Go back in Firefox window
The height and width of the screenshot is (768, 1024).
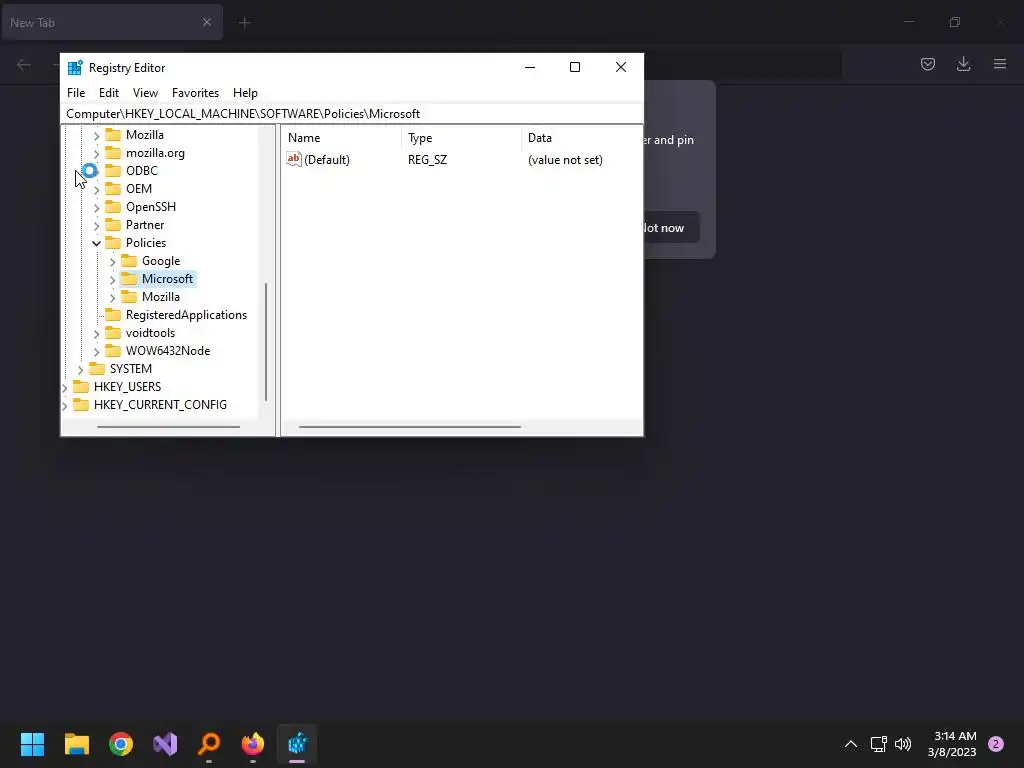[x=24, y=64]
